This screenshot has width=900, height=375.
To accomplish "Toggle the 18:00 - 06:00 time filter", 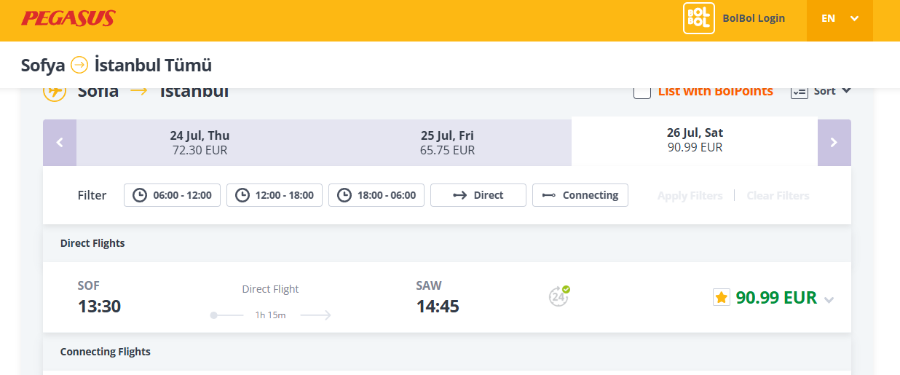I will pyautogui.click(x=377, y=195).
